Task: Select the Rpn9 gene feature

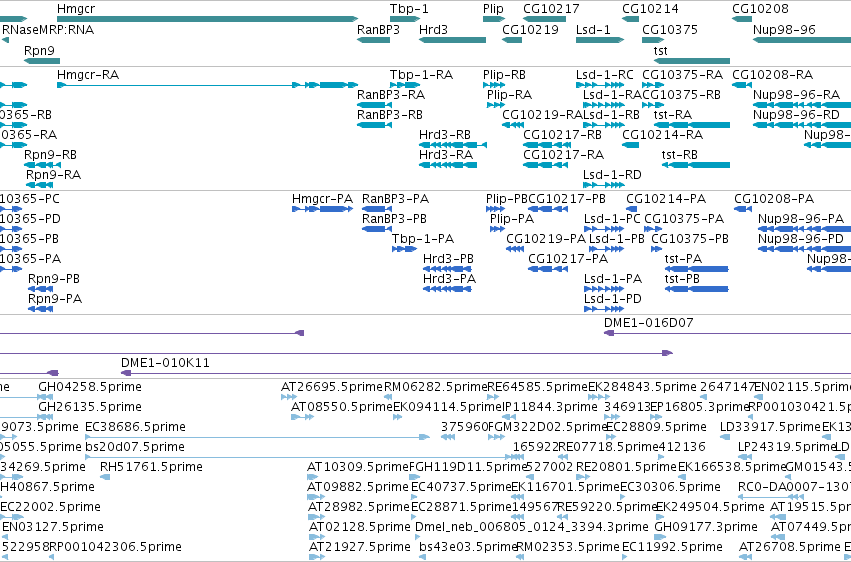Action: click(42, 61)
